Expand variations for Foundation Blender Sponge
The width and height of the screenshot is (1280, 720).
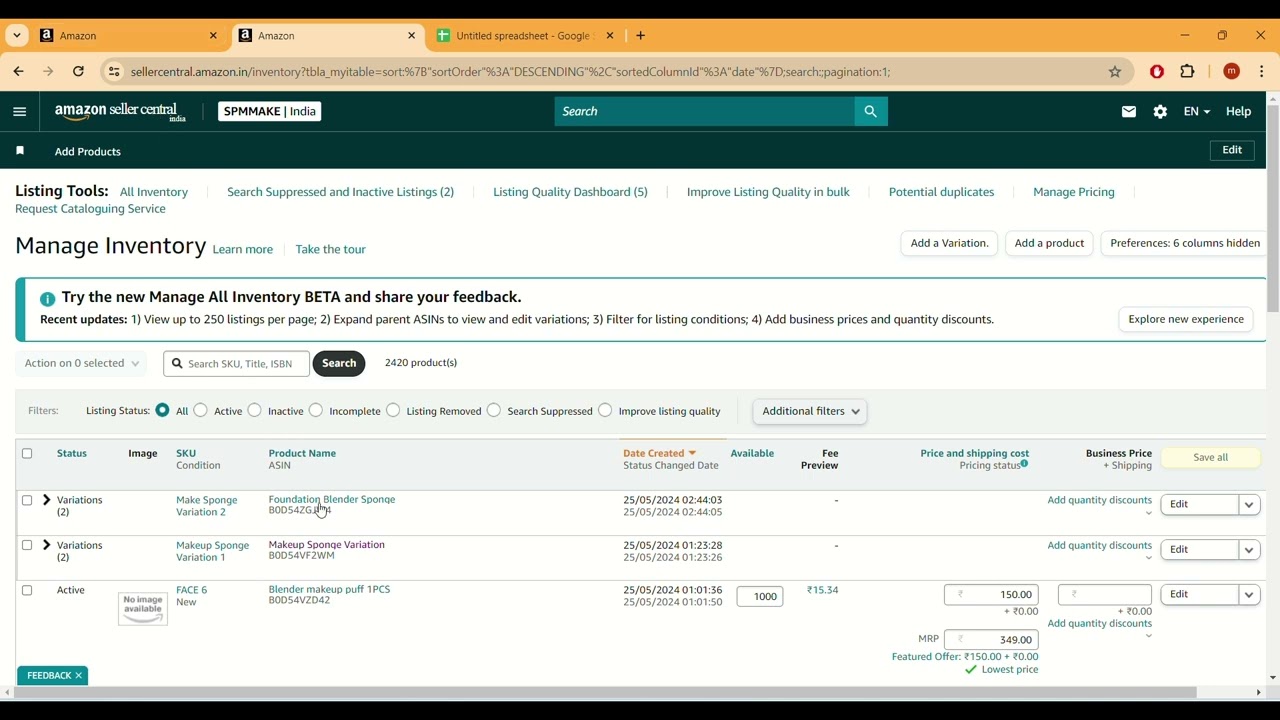point(46,500)
